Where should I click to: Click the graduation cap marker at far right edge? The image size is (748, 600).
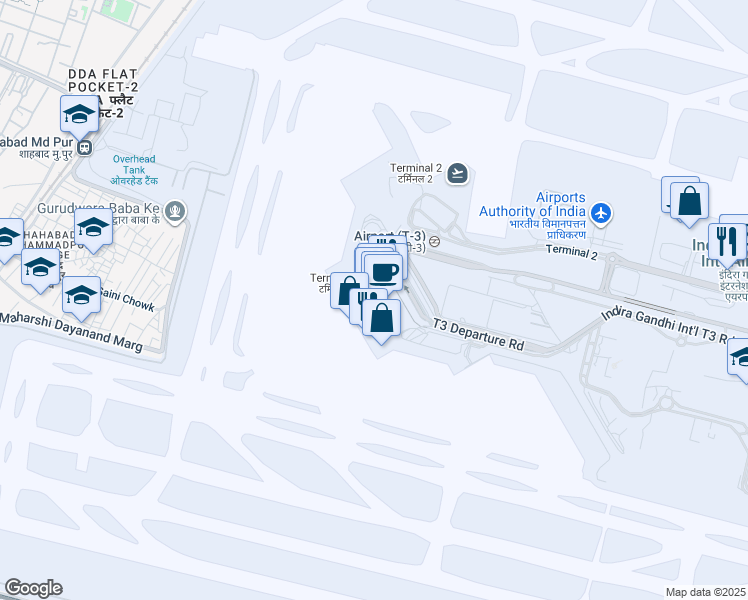click(x=739, y=358)
